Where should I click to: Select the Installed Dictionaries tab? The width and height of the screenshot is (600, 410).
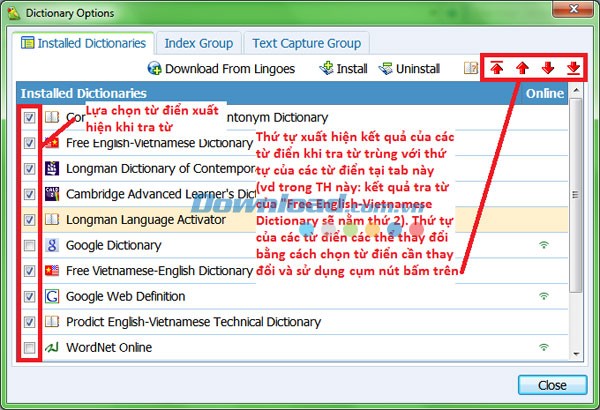click(x=83, y=43)
